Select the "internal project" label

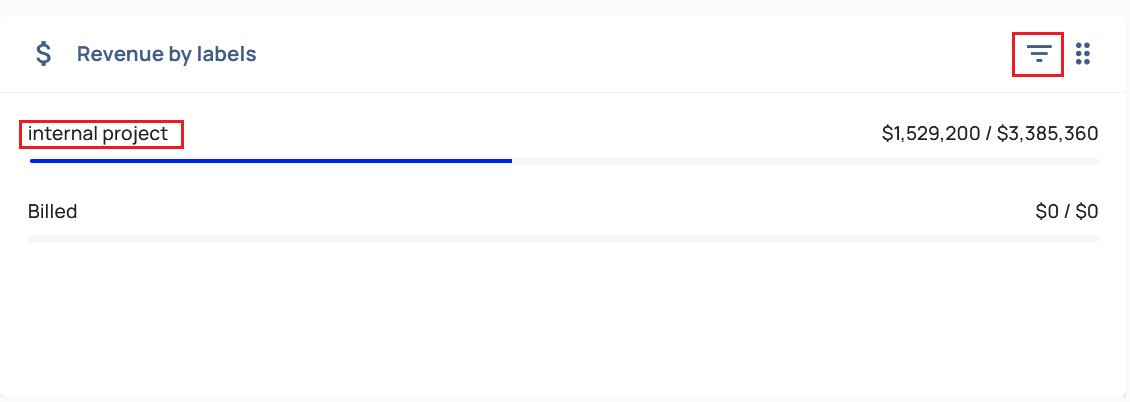click(x=98, y=133)
